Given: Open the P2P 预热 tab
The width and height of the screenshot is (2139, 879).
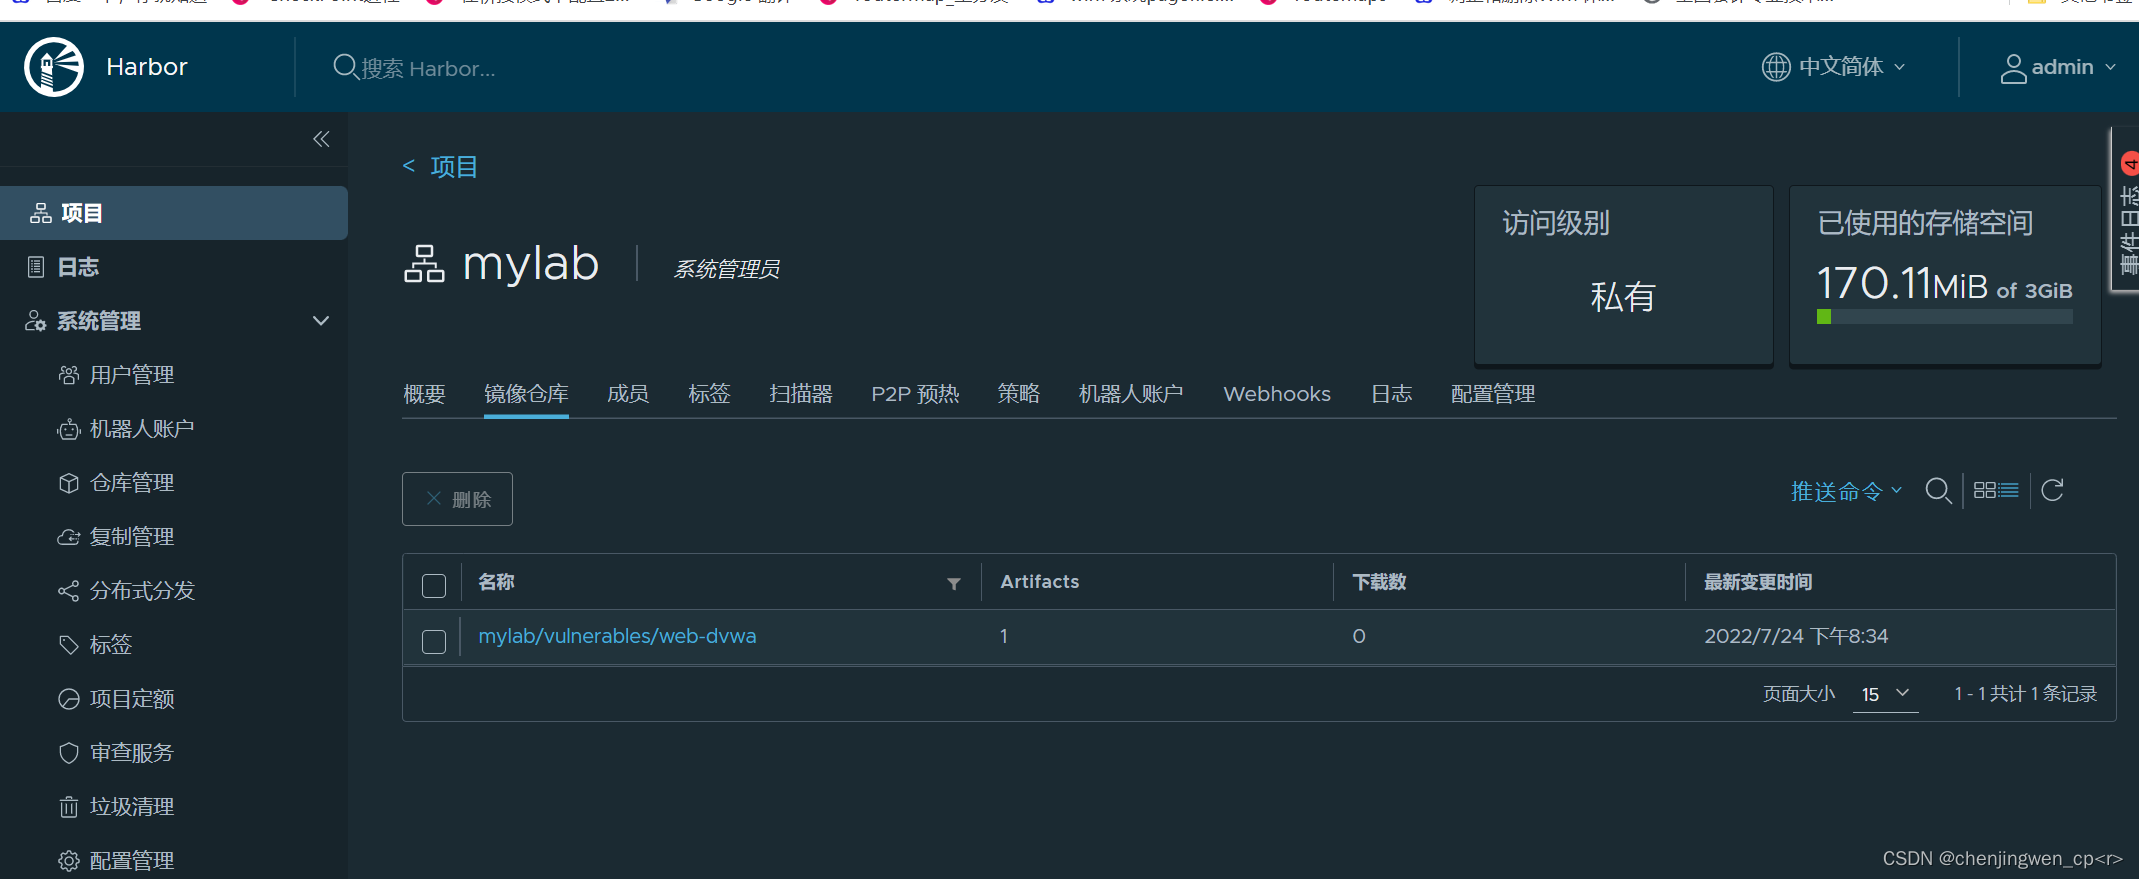Looking at the screenshot, I should tap(915, 394).
